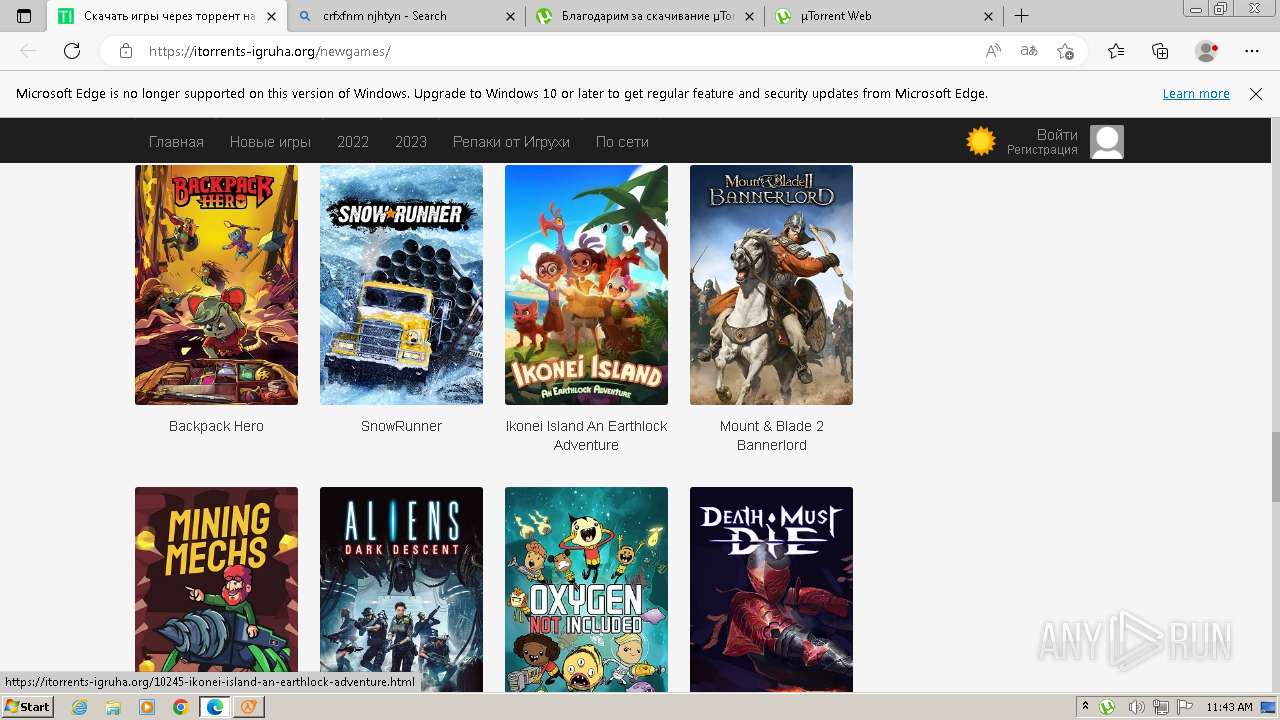This screenshot has width=1280, height=720.
Task: Click Mount & Blade 2 Bannerlord title
Action: [771, 436]
